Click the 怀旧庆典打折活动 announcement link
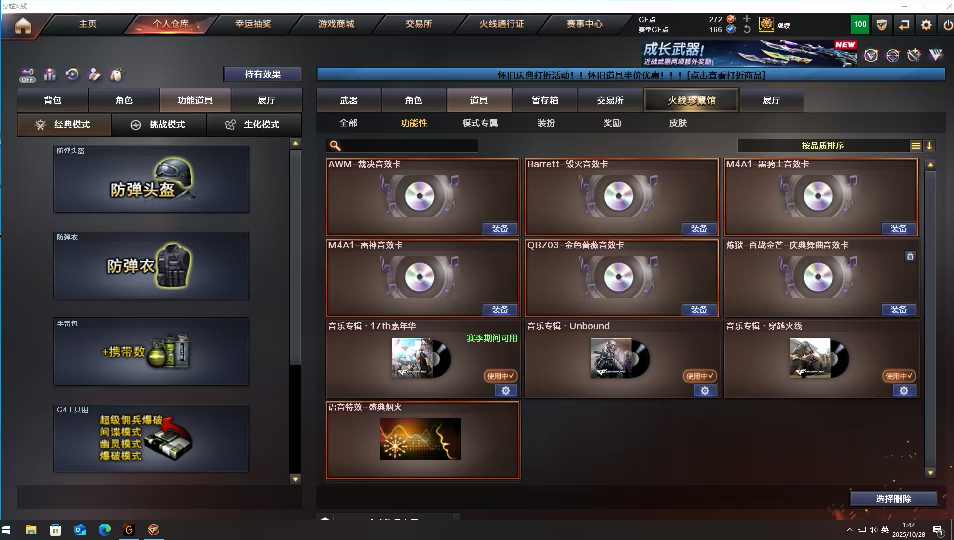Screen dimensions: 954x540 (x=631, y=75)
